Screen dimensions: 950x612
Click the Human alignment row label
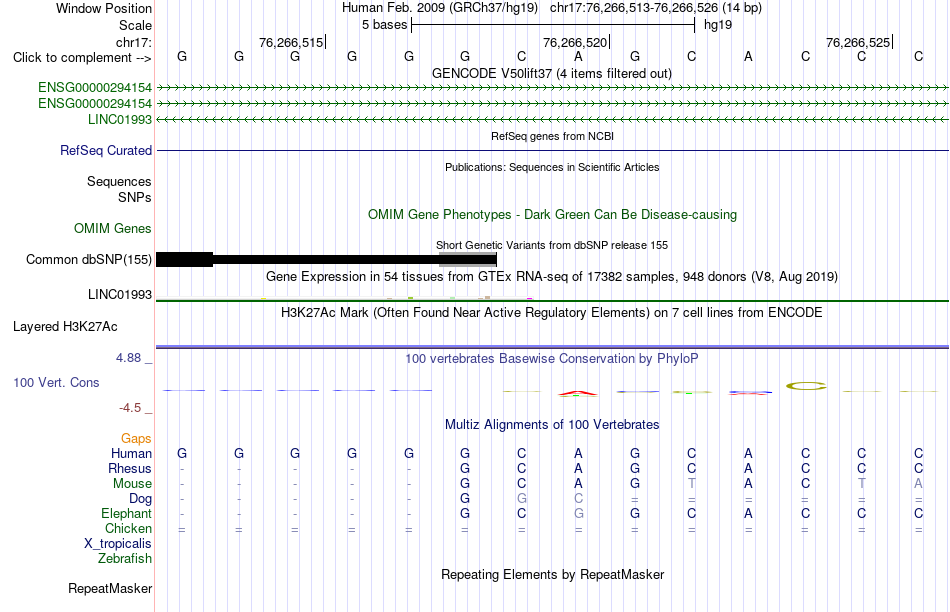(131, 453)
